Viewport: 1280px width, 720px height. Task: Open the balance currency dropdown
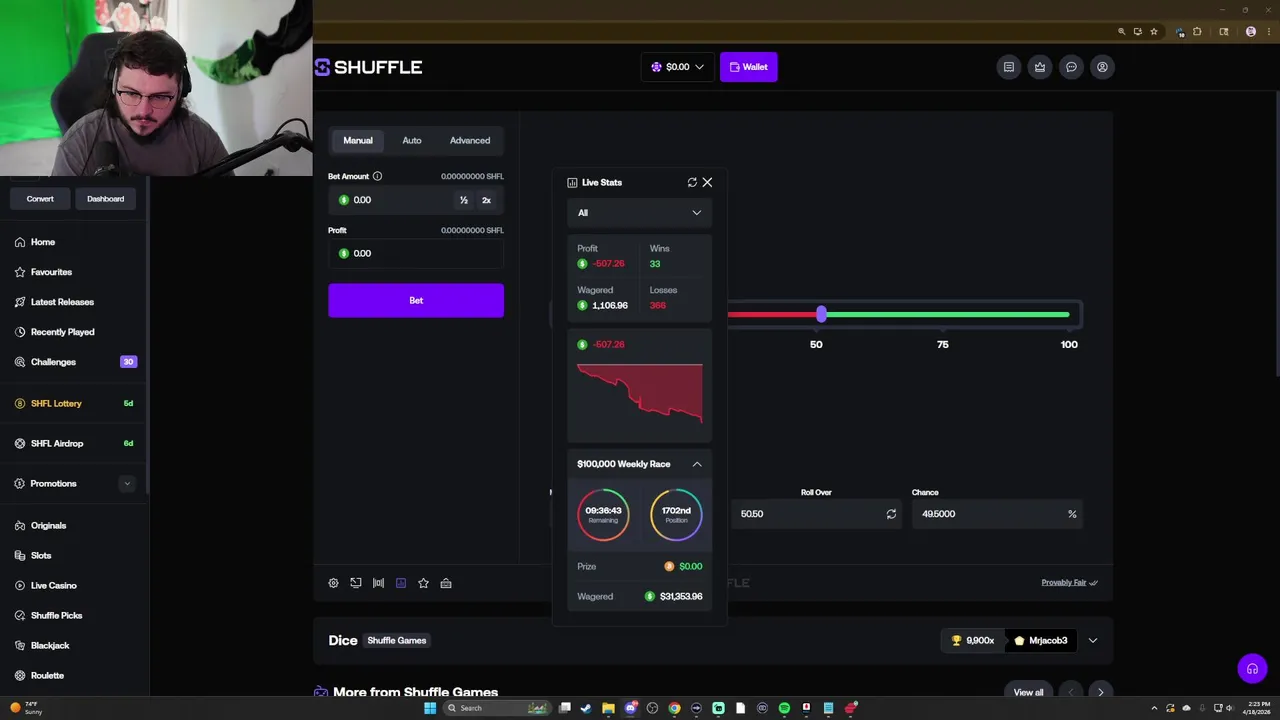click(x=678, y=67)
